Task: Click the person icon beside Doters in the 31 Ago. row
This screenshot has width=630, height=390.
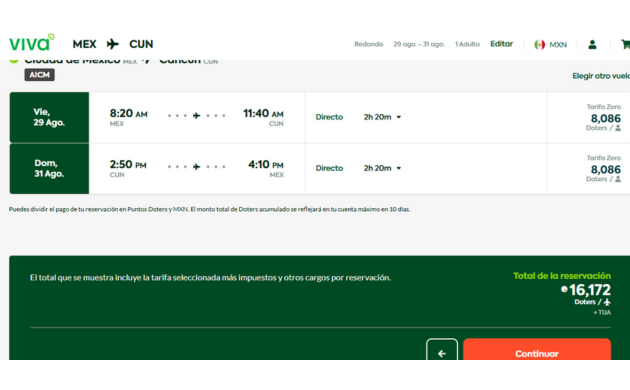Action: [x=618, y=179]
